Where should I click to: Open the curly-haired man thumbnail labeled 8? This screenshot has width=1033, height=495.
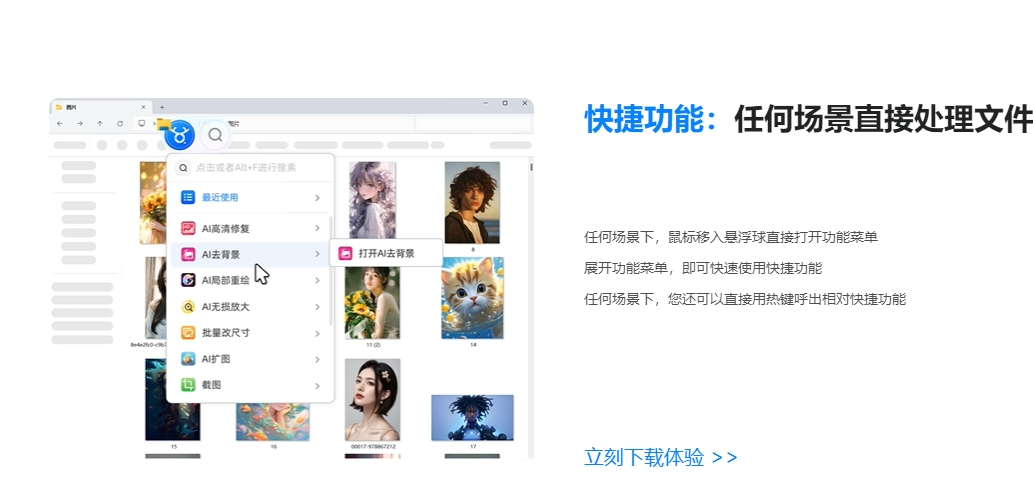pyautogui.click(x=472, y=203)
